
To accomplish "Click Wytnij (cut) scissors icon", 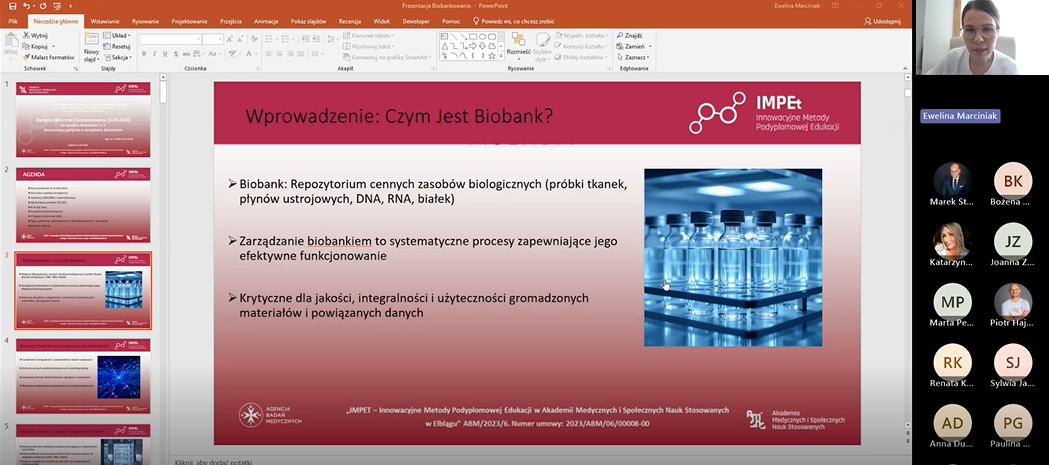I will (25, 34).
